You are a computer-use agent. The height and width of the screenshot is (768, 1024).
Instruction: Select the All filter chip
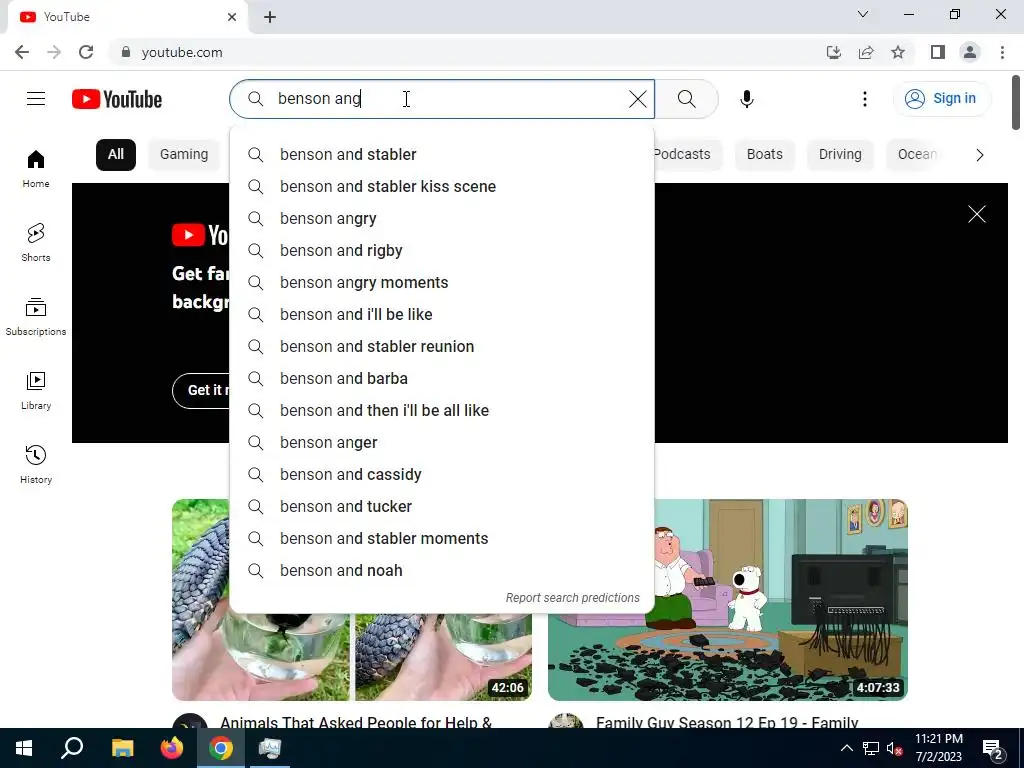(116, 155)
